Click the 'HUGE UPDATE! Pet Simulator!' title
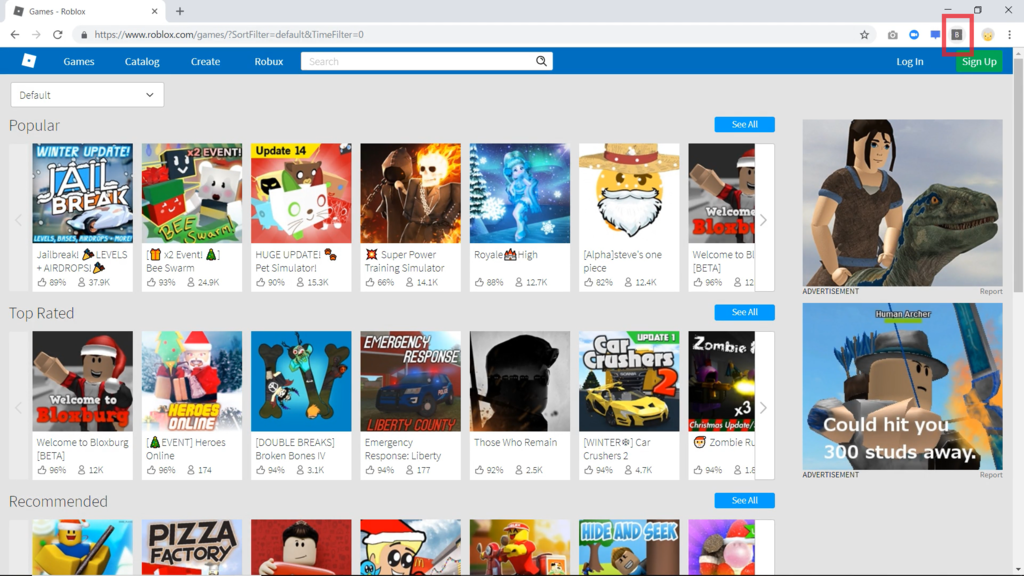Viewport: 1024px width, 576px height. (296, 261)
